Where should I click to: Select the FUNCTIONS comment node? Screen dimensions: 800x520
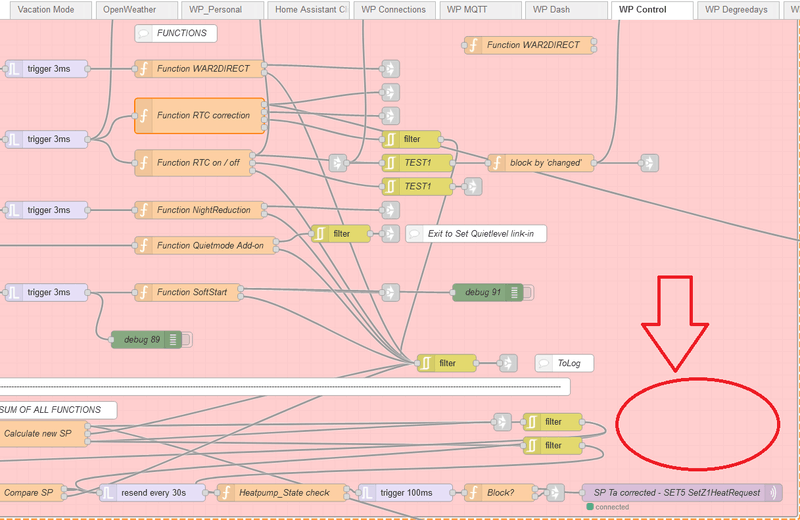176,33
